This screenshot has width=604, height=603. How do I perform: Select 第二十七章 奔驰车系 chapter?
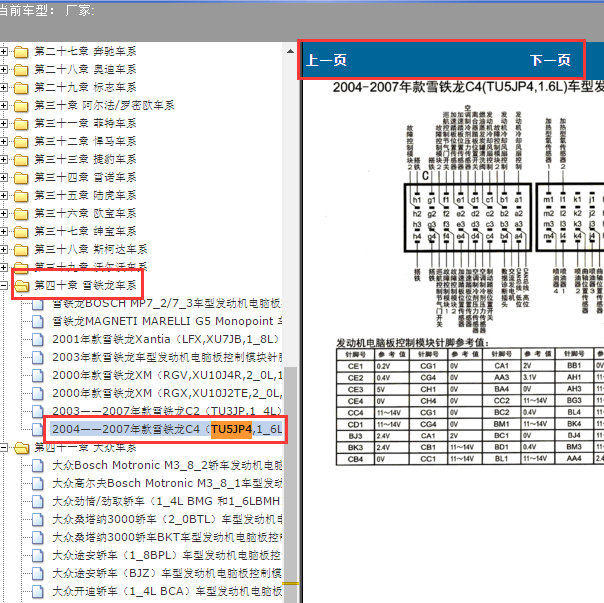click(x=86, y=51)
